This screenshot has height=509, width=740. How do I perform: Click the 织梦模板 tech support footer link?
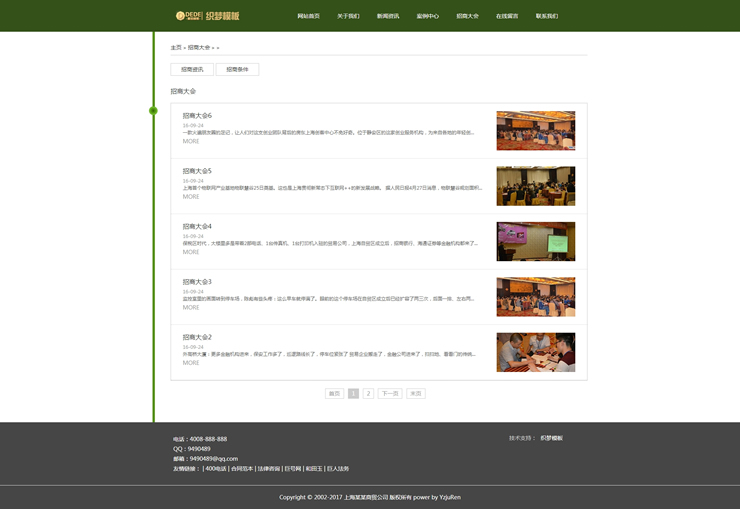pyautogui.click(x=551, y=438)
